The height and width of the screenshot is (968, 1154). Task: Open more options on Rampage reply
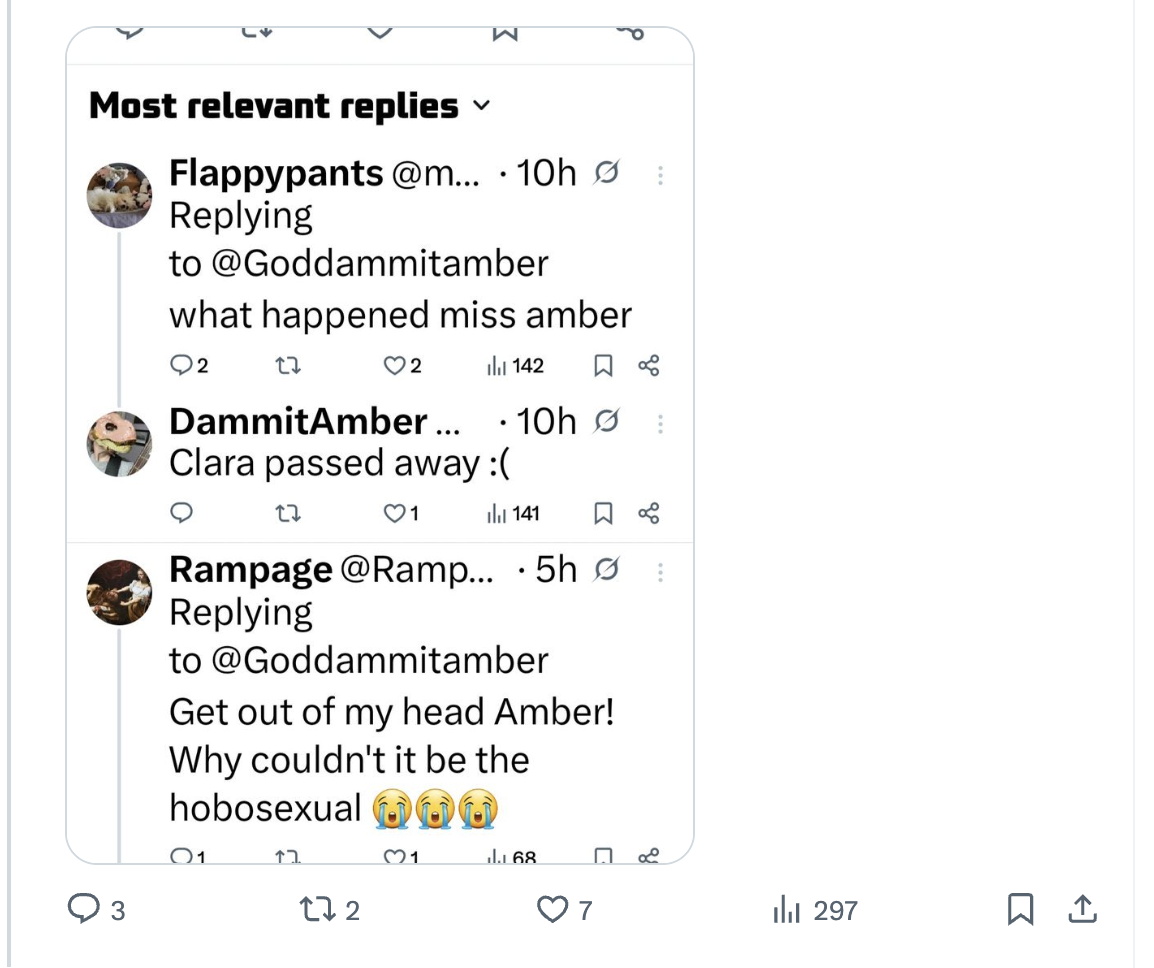[660, 571]
